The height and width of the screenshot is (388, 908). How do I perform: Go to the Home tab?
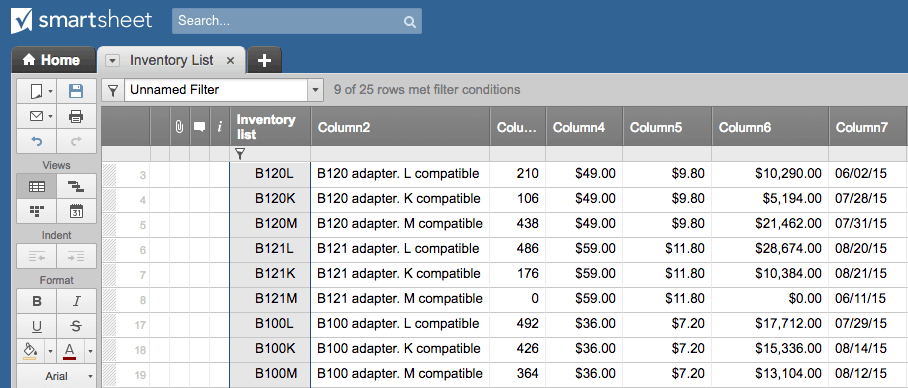tap(53, 60)
